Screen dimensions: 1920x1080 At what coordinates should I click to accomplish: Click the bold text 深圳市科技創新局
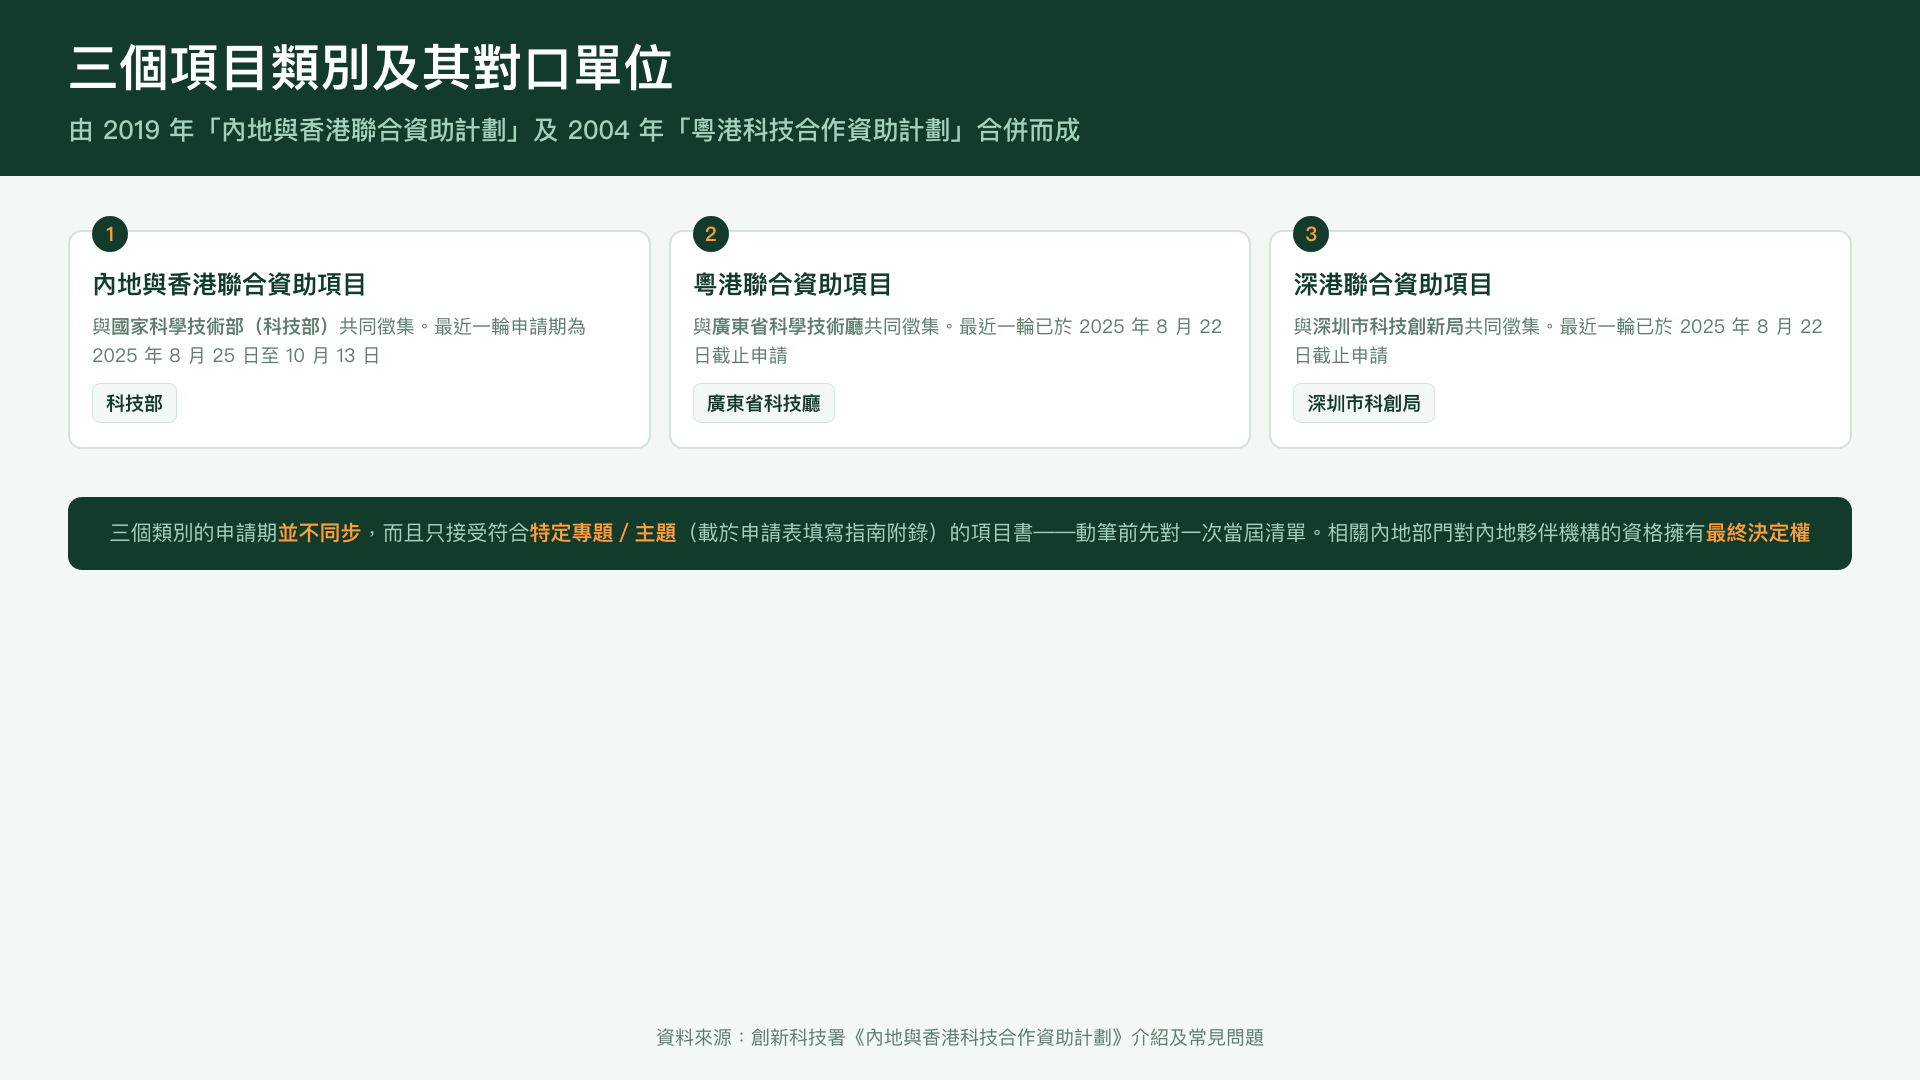coord(1388,327)
